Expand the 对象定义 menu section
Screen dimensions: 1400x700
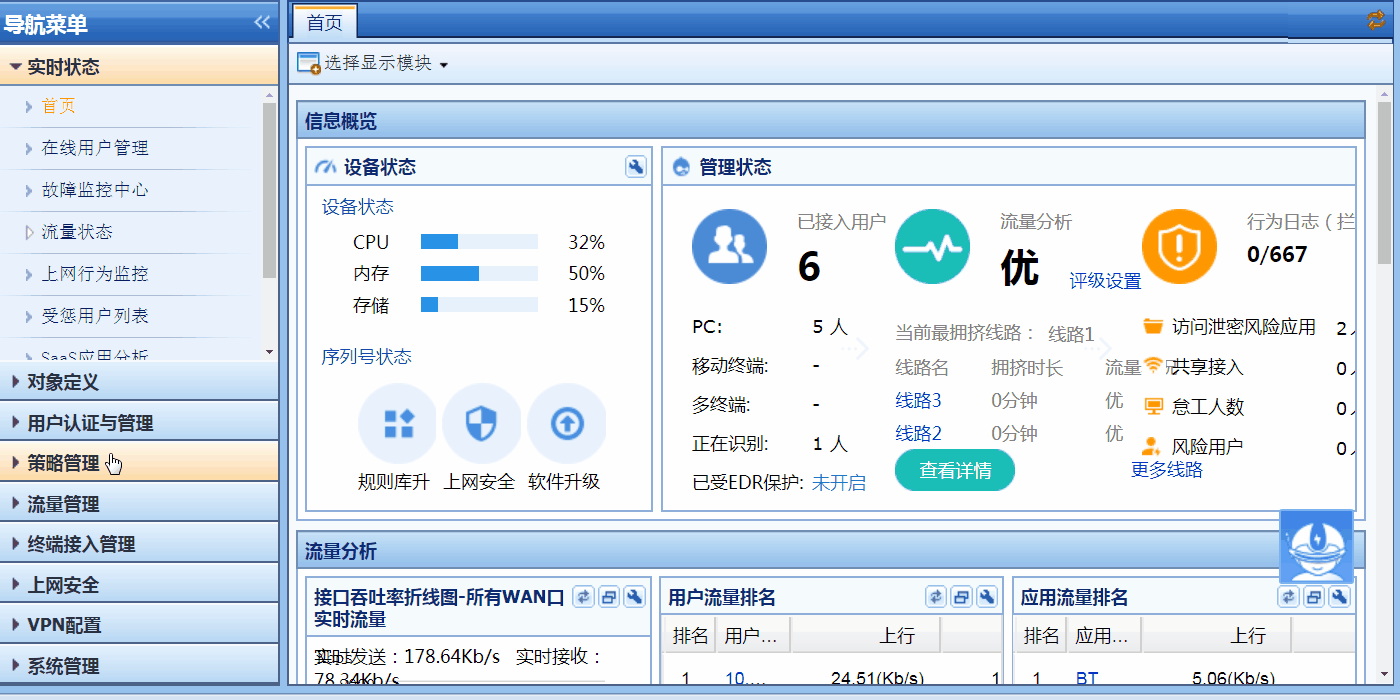pos(139,382)
